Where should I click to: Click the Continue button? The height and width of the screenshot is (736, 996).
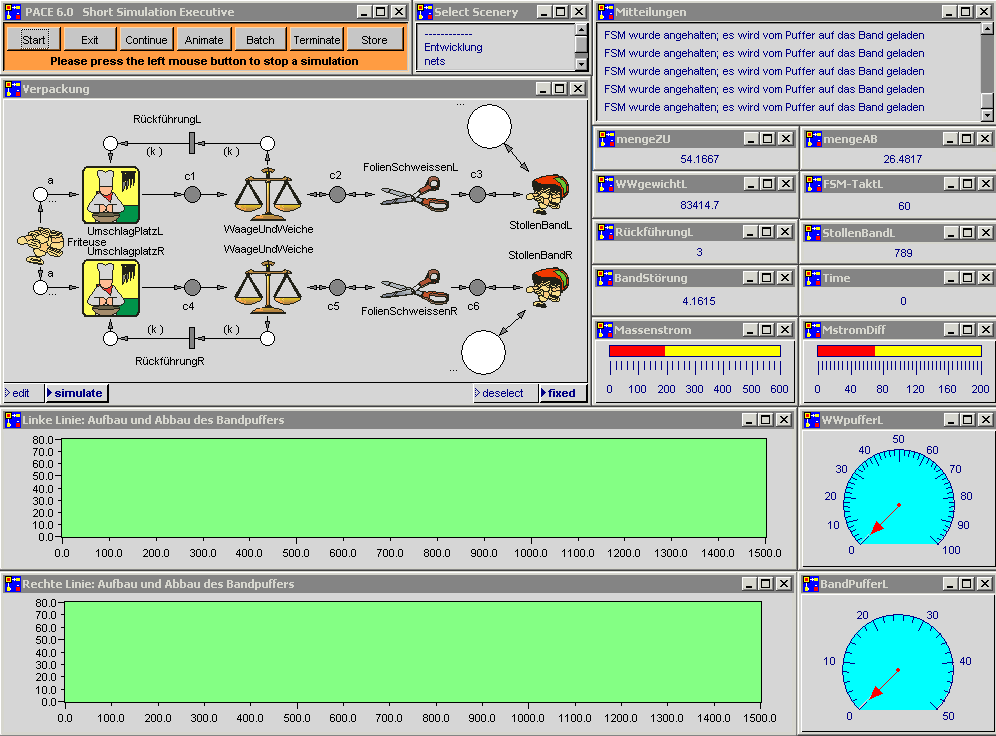146,39
